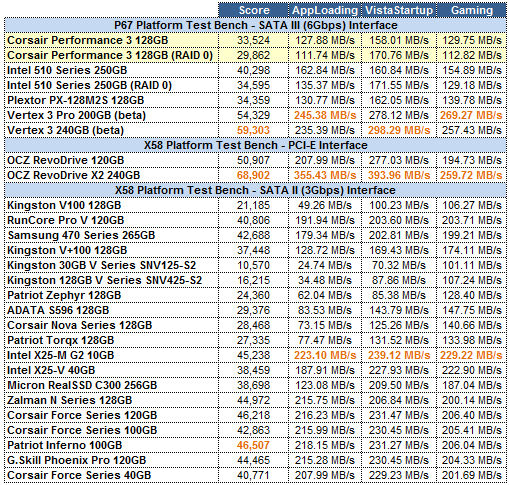Click the Corsair Force Series 40GB label
Screen dimensions: 509x485
pos(79,475)
